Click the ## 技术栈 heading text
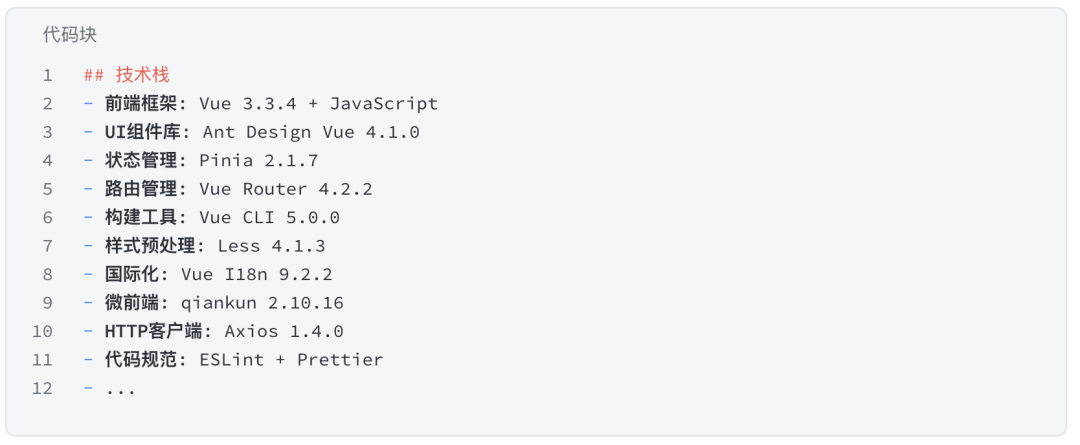This screenshot has width=1080, height=445. [x=127, y=75]
